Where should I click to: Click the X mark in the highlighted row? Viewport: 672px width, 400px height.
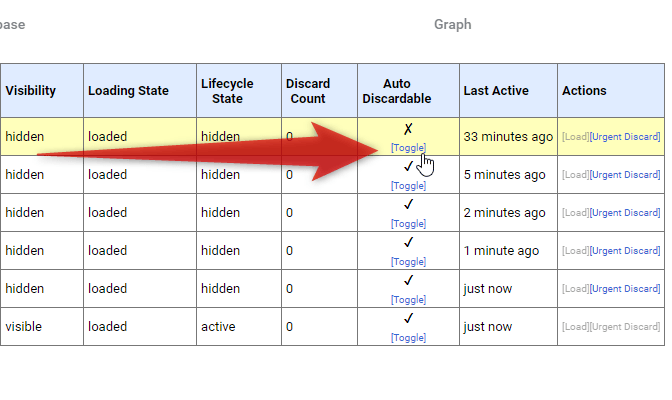point(408,129)
